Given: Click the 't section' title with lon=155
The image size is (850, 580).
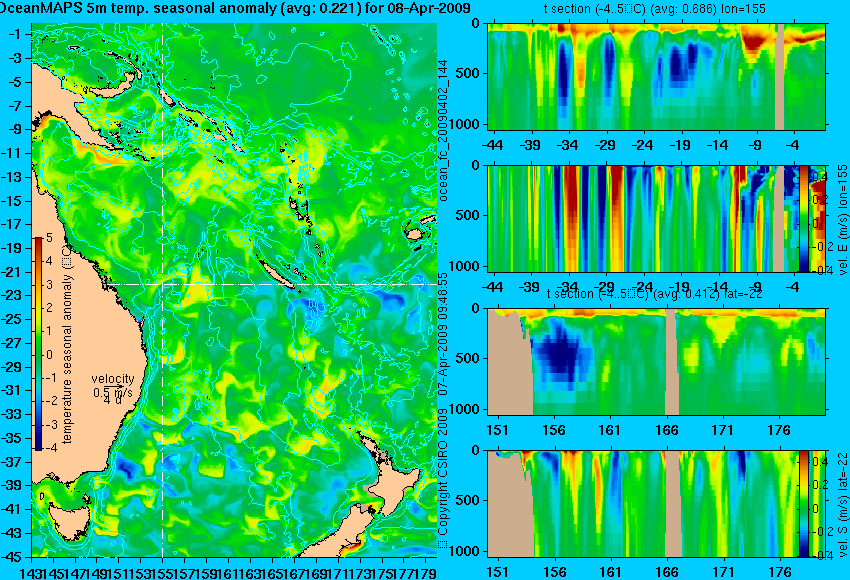Looking at the screenshot, I should [x=654, y=9].
